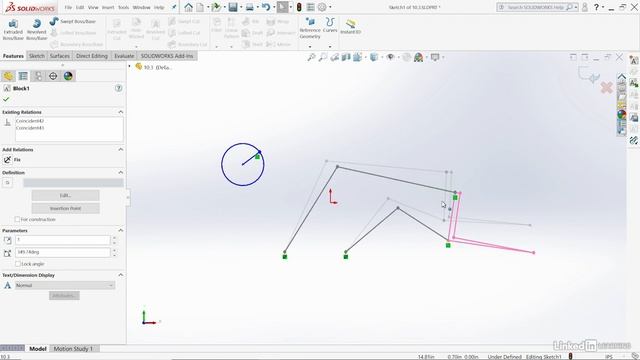Open the FeatureManager design tree tab
Viewport: 640px width, 360px height.
[8, 76]
